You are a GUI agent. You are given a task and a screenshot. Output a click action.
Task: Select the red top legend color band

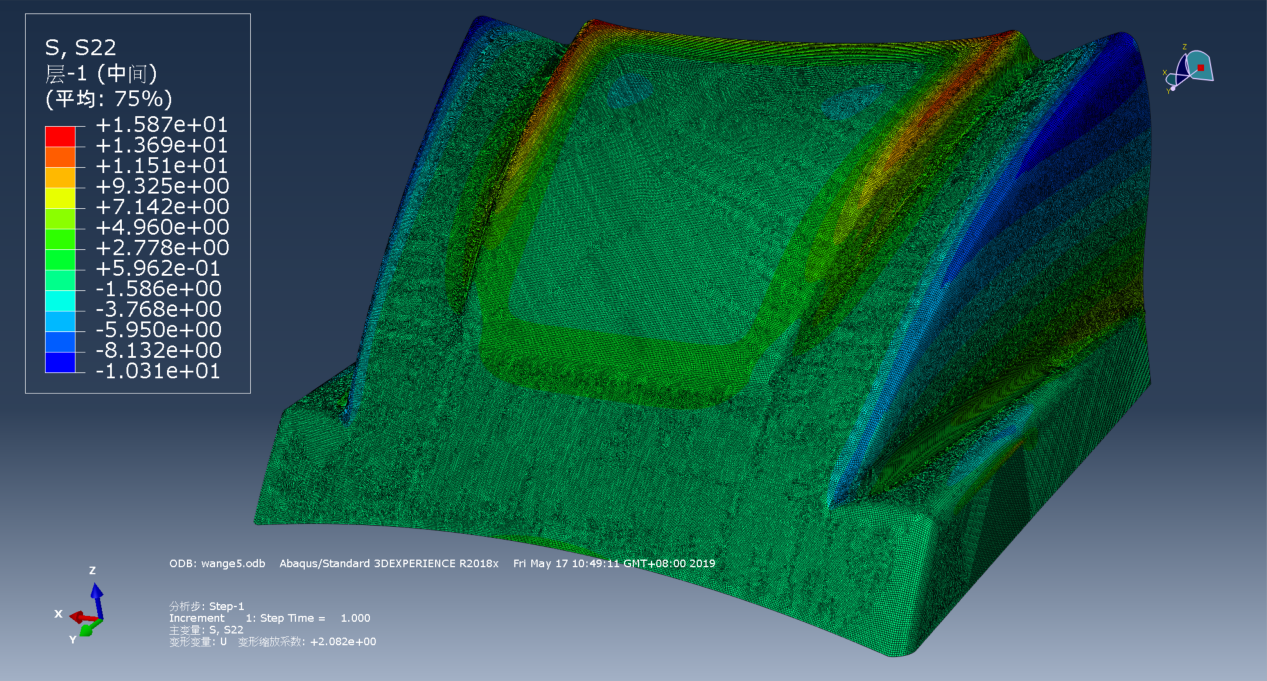[60, 135]
